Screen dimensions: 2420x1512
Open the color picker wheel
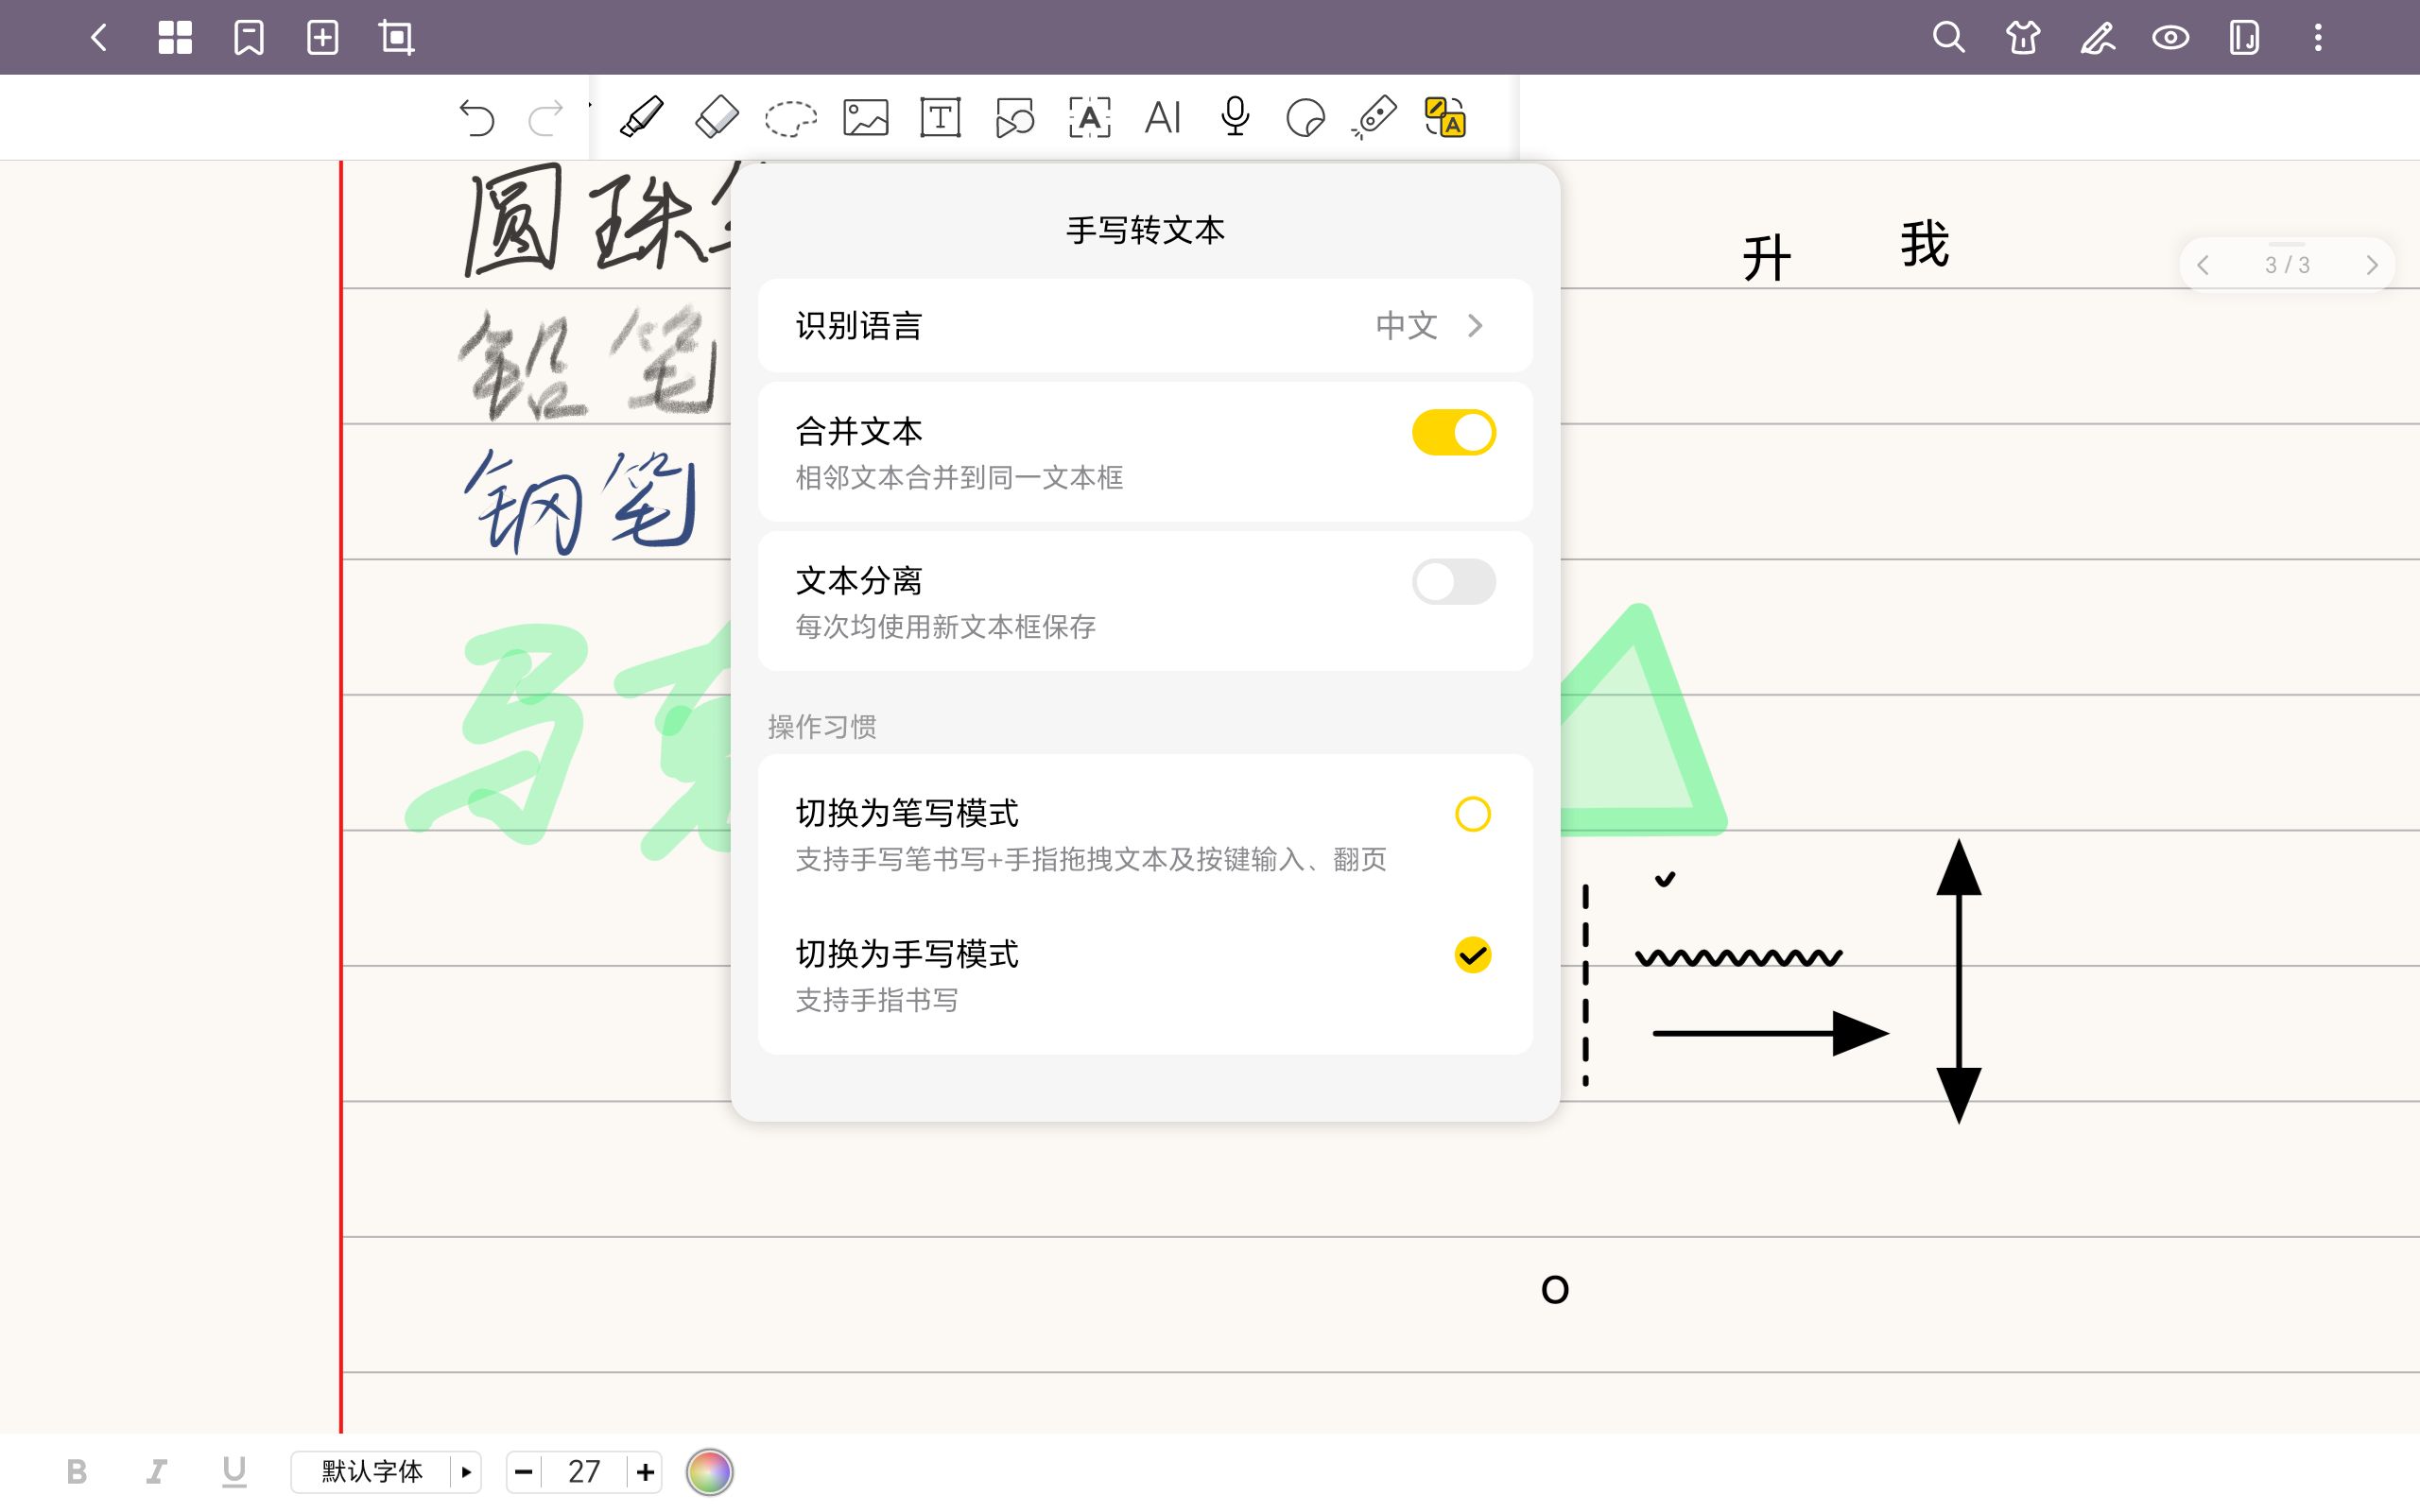tap(711, 1471)
